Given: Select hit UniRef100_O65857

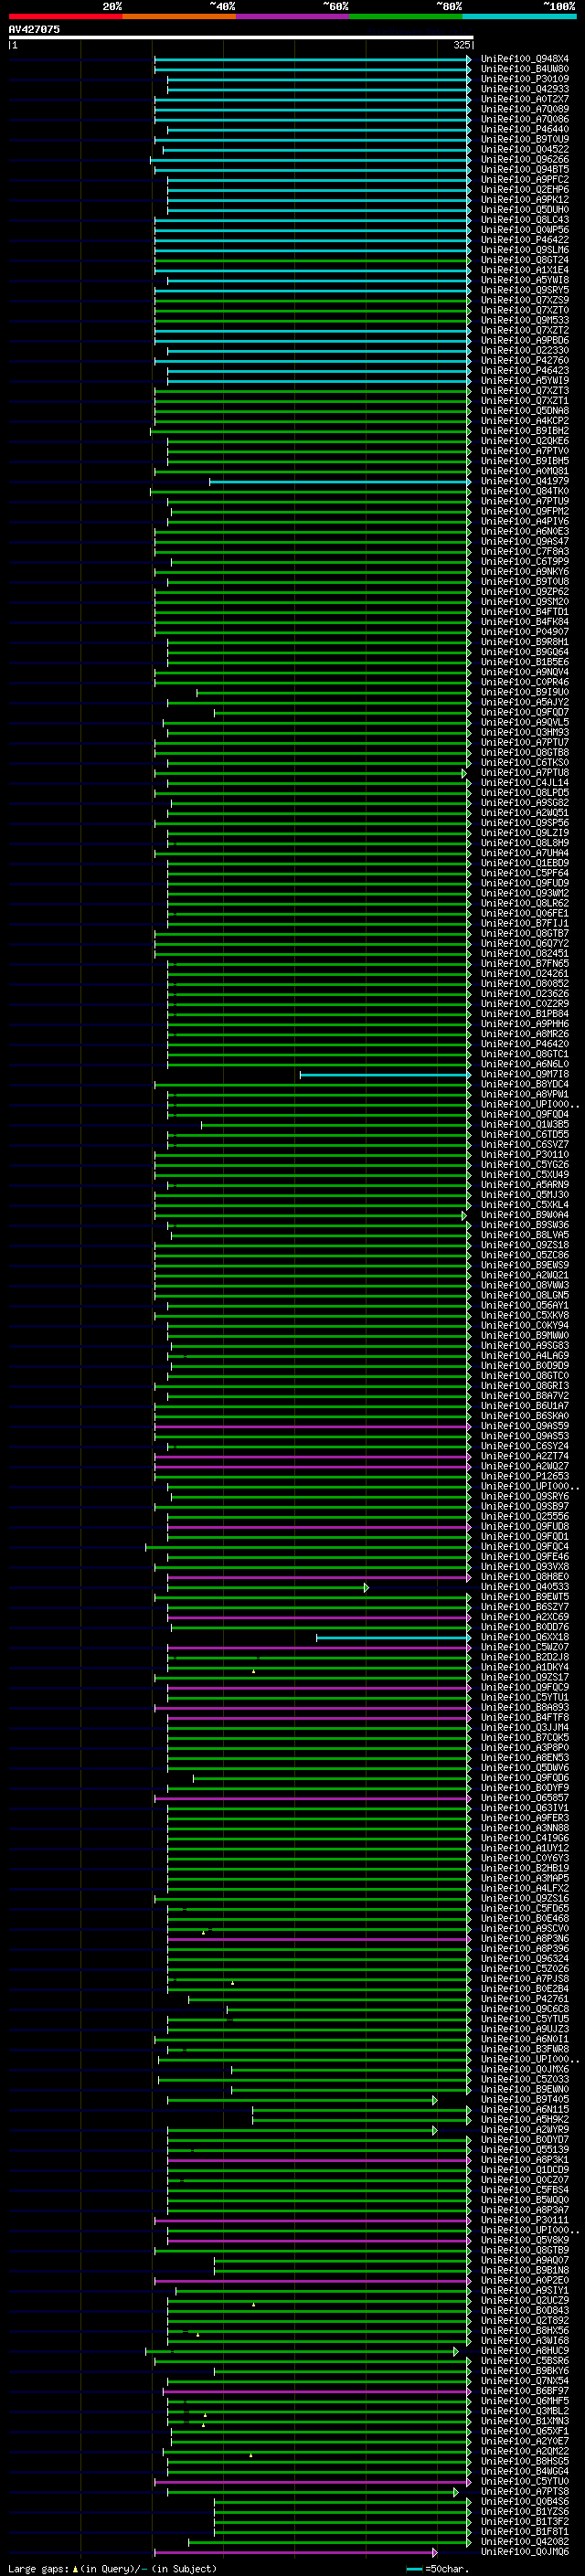Looking at the screenshot, I should point(524,1798).
